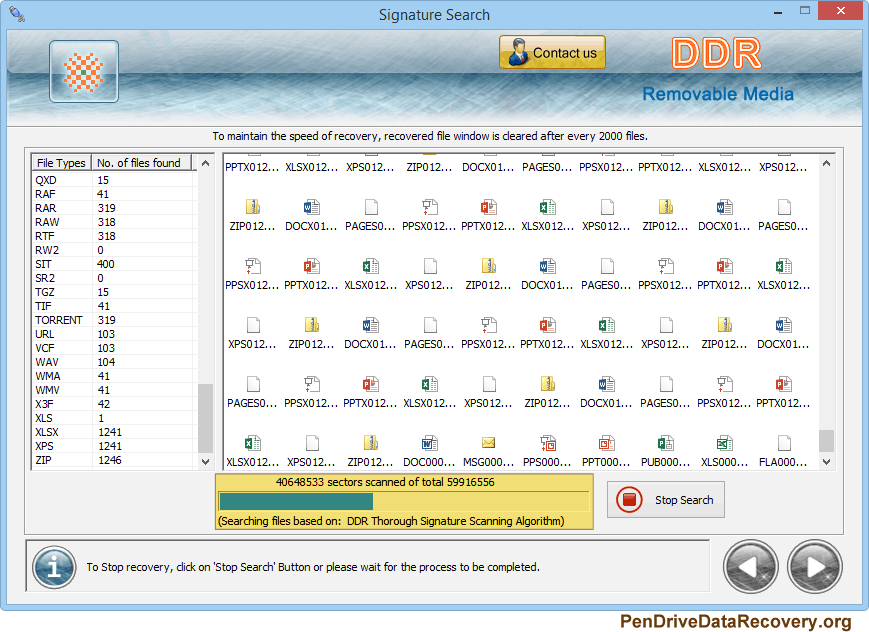Click the DDR checkered logo icon

click(x=83, y=71)
